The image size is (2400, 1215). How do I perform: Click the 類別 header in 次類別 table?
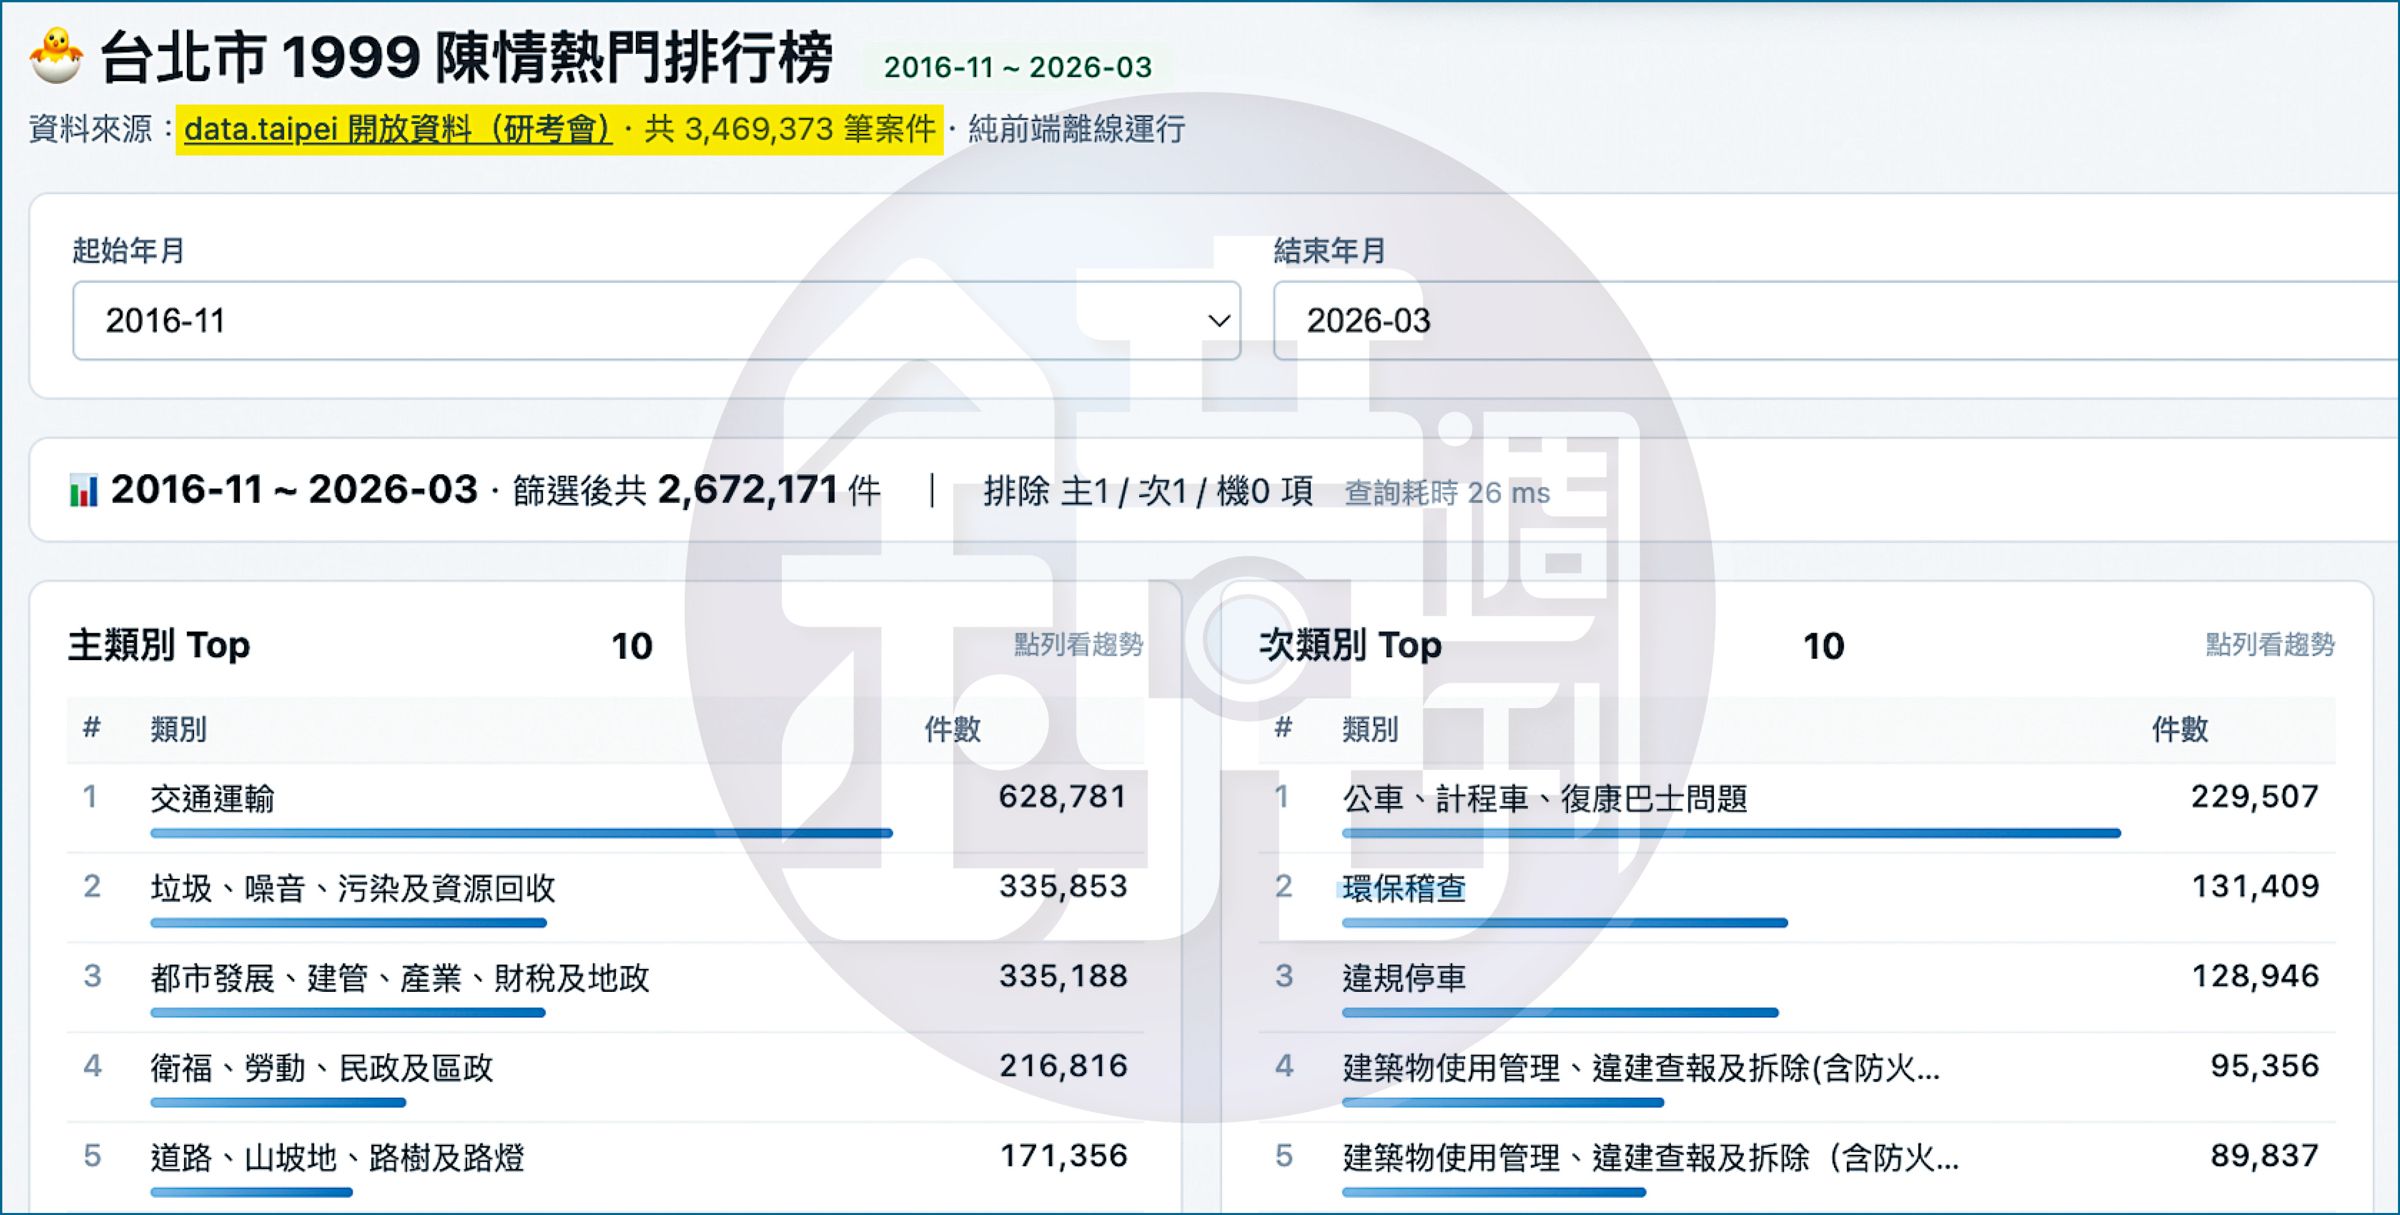1371,729
